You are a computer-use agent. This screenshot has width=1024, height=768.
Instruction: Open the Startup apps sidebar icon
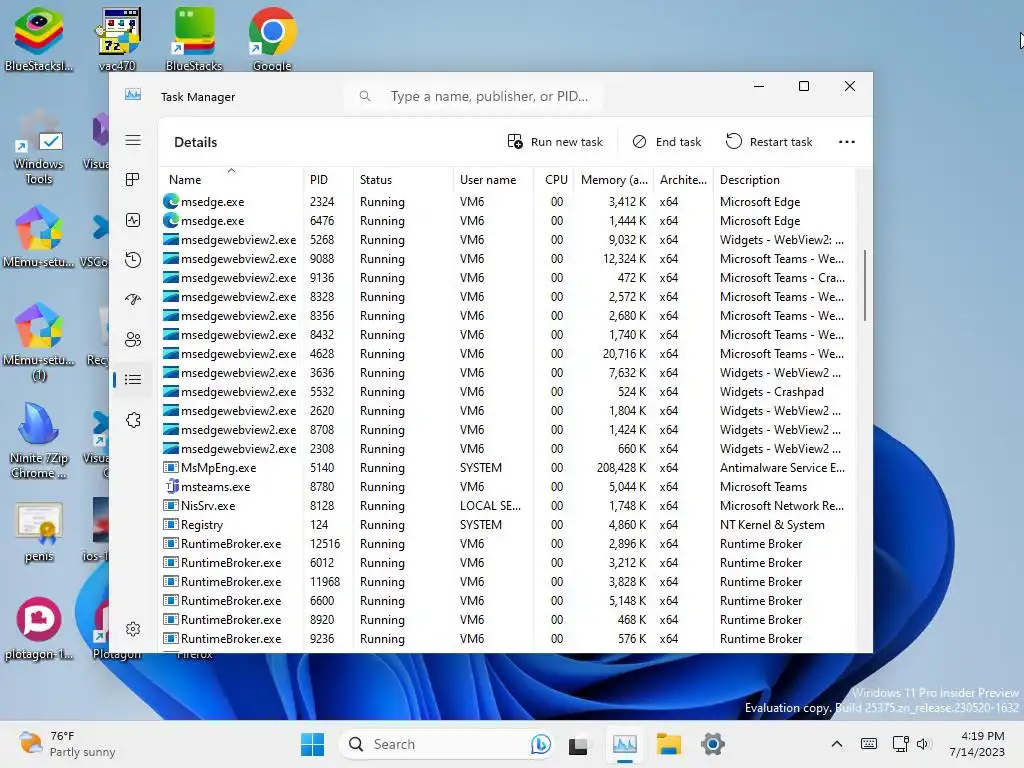click(x=133, y=300)
